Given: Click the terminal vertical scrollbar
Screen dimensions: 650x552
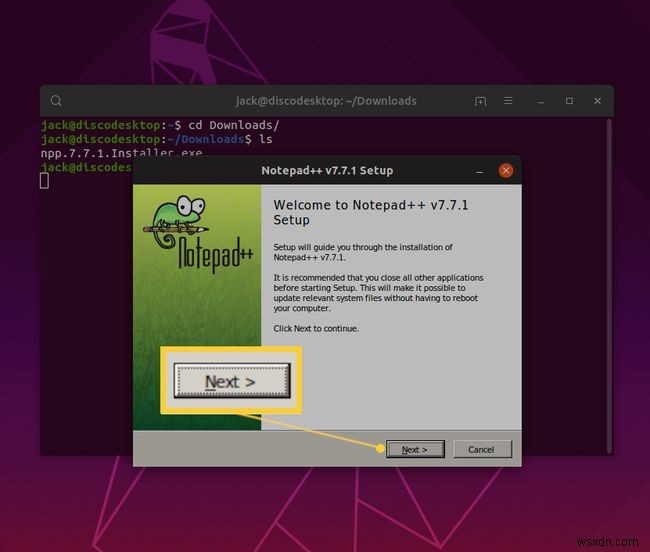Looking at the screenshot, I should tap(609, 286).
